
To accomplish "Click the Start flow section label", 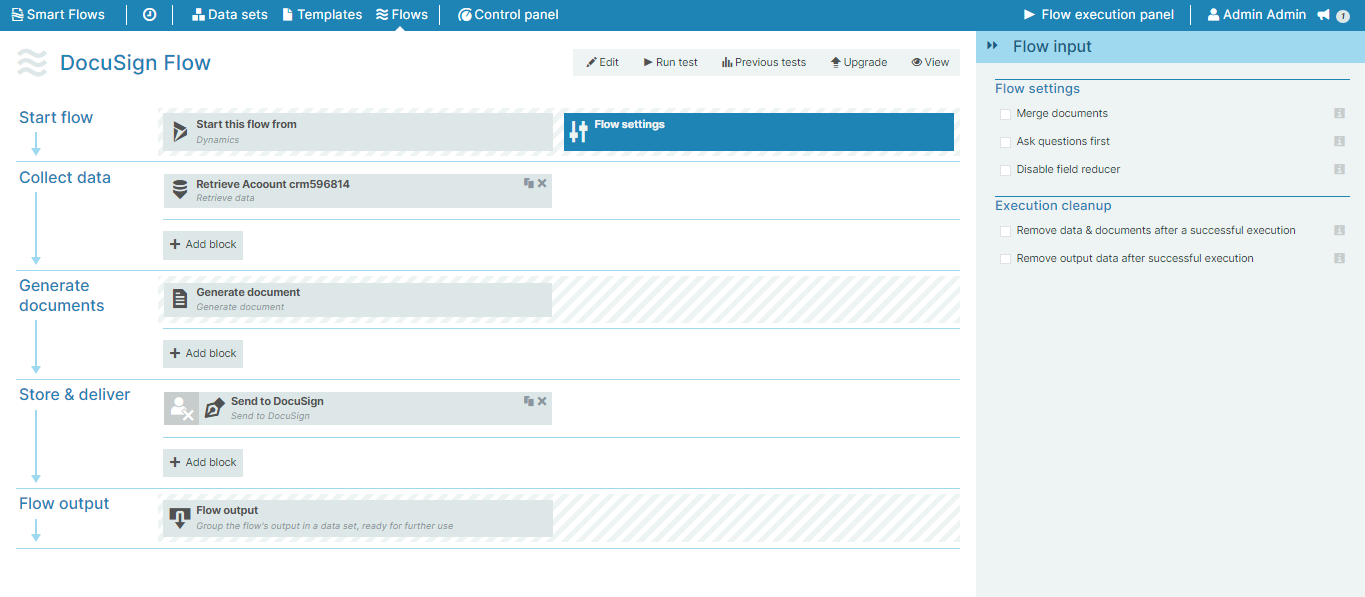I will 56,118.
